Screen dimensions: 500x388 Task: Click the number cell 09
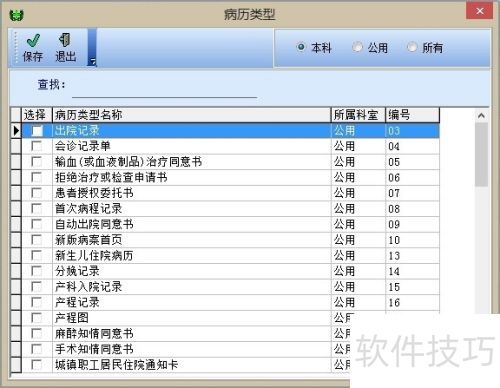coord(413,224)
